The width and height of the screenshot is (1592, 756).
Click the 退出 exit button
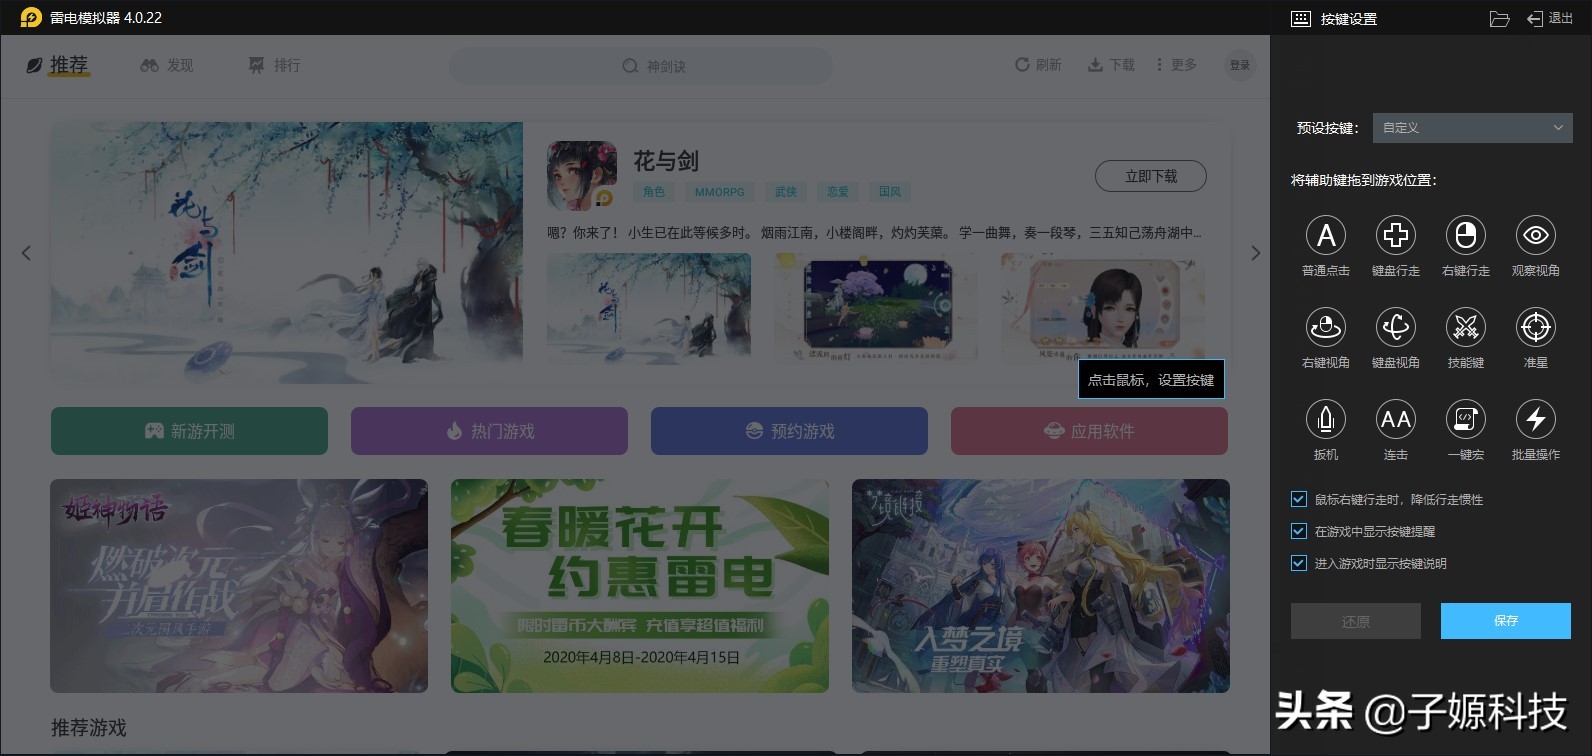tap(1550, 19)
